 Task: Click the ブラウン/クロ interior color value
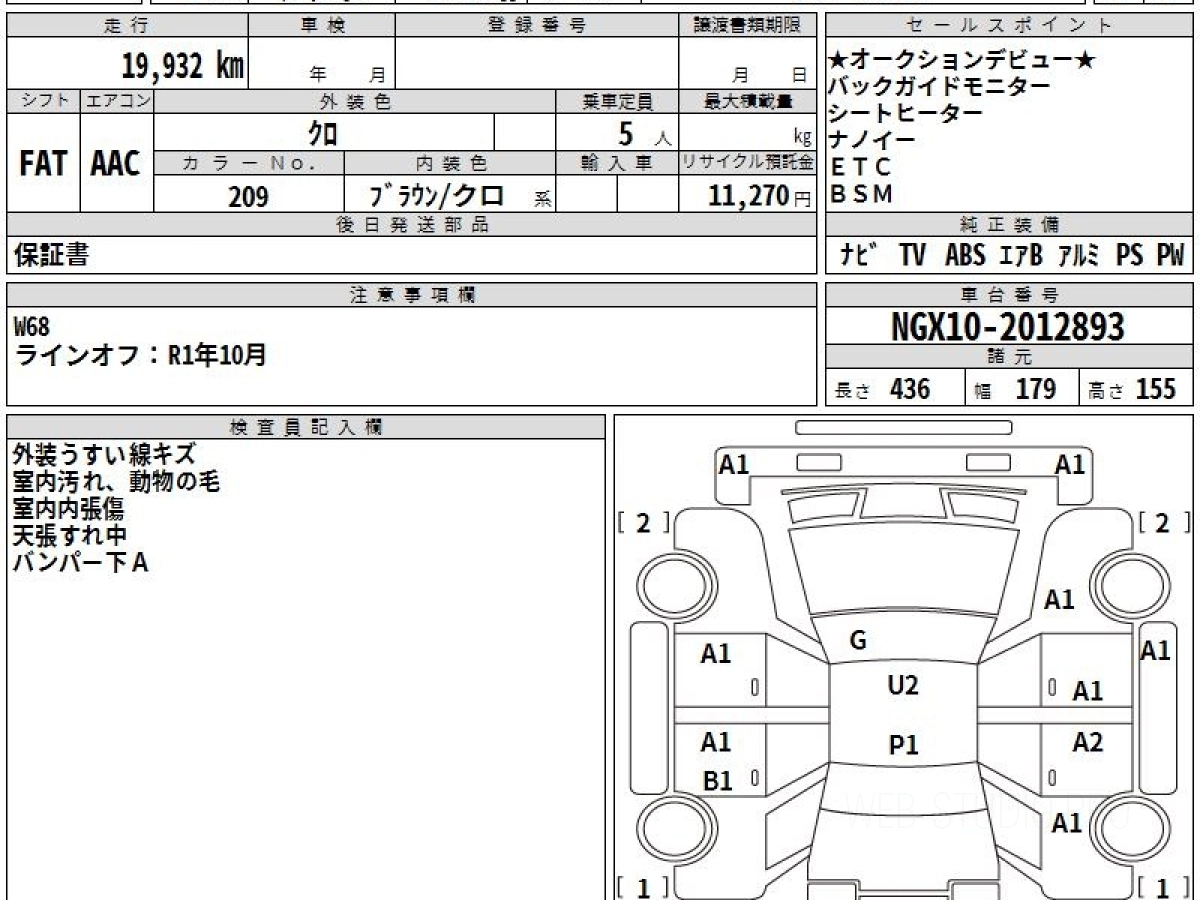pos(437,196)
